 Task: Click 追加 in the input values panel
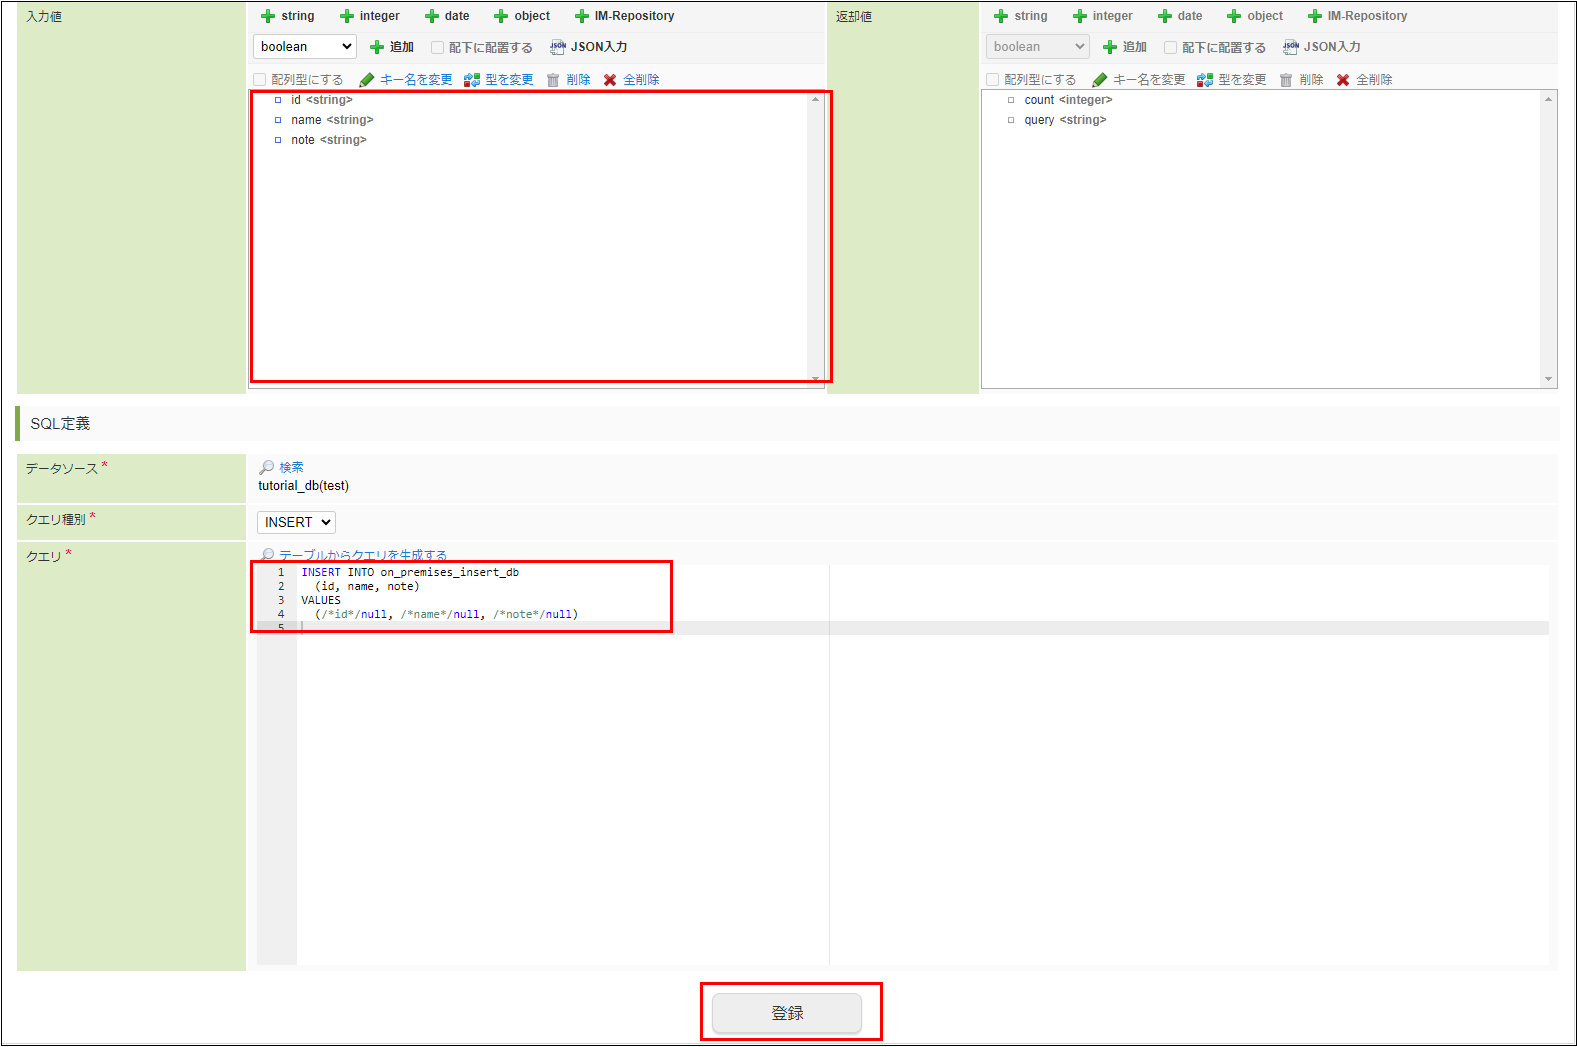coord(392,47)
